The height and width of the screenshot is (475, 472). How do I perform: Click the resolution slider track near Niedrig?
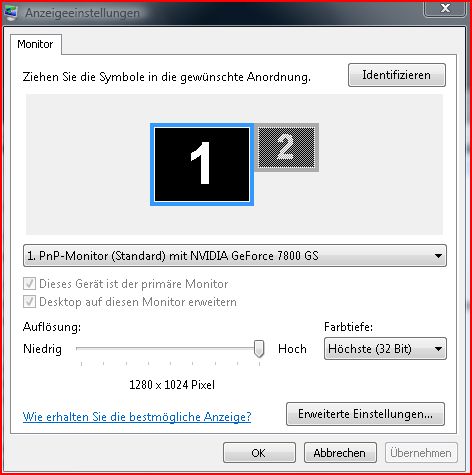point(93,349)
